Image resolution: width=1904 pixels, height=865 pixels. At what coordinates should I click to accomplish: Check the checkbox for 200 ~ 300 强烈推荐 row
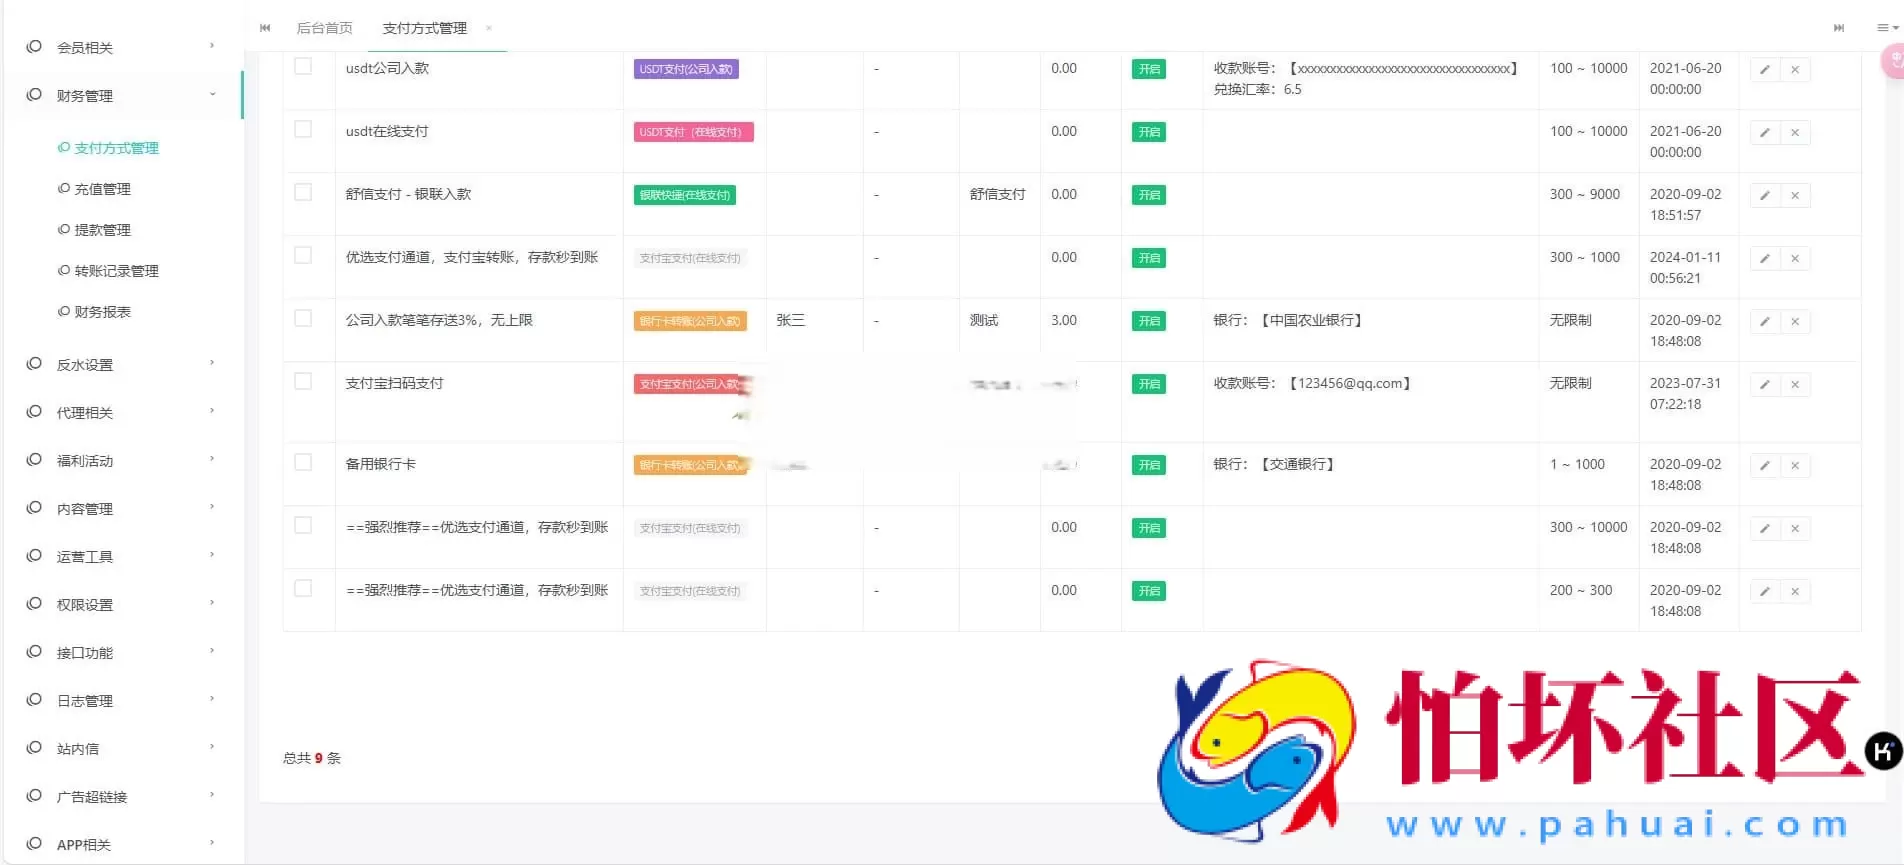[x=303, y=588]
